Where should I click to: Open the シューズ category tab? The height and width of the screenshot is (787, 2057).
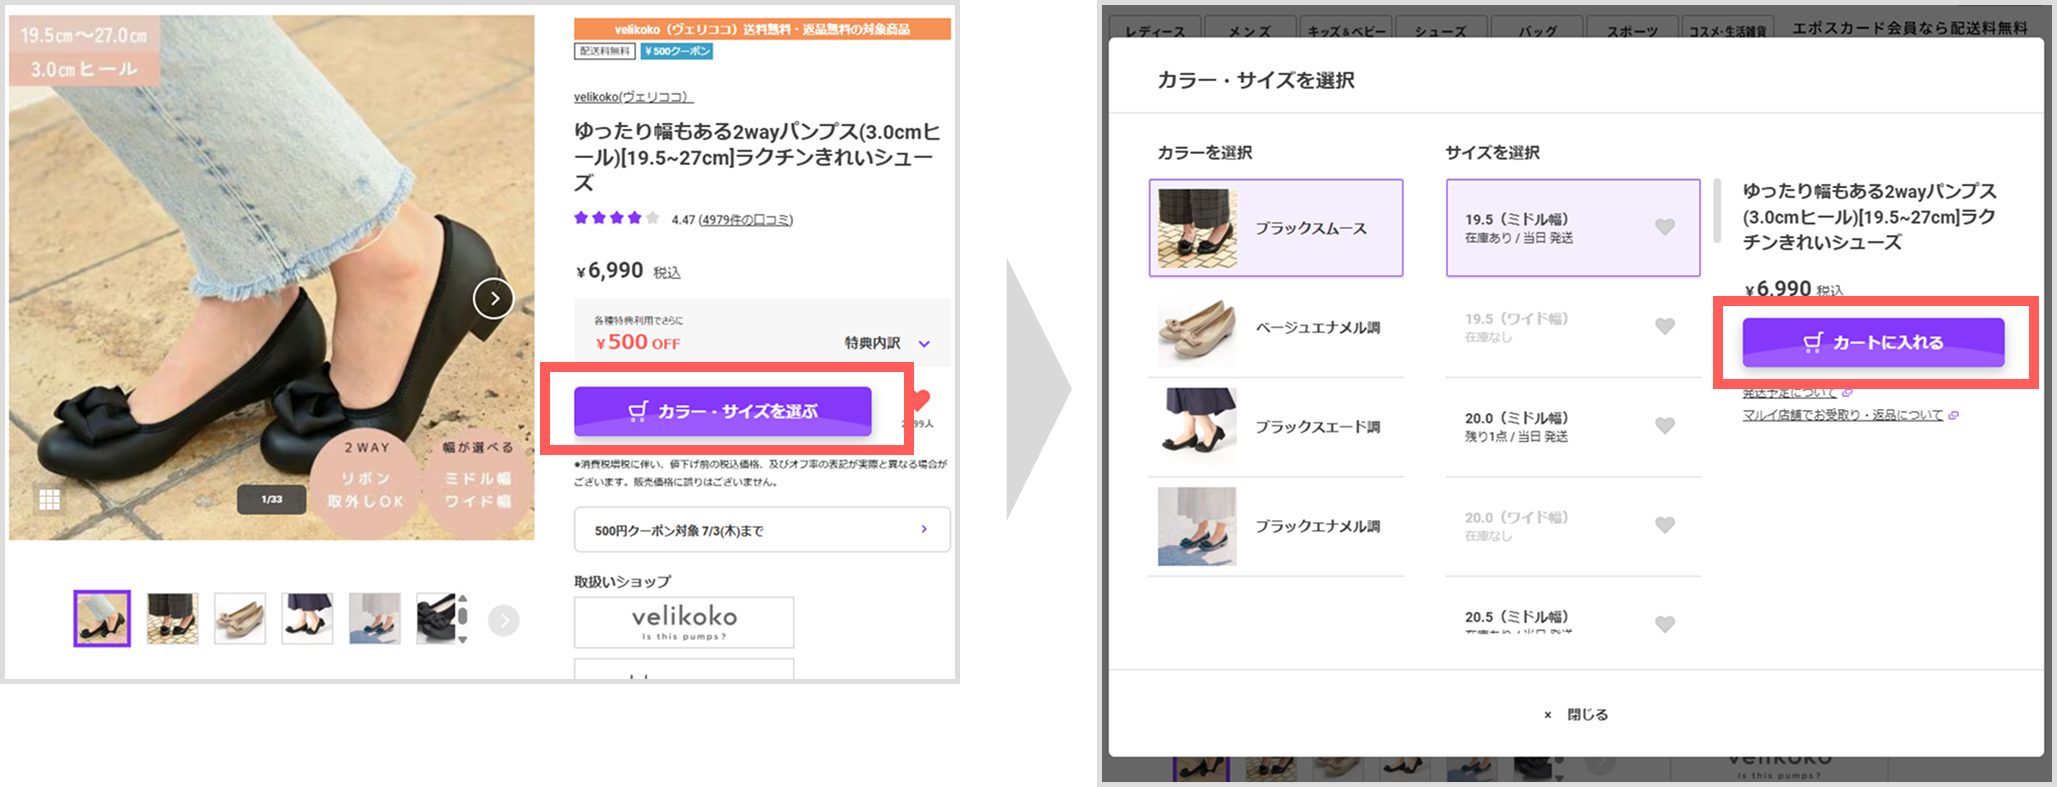(1440, 28)
